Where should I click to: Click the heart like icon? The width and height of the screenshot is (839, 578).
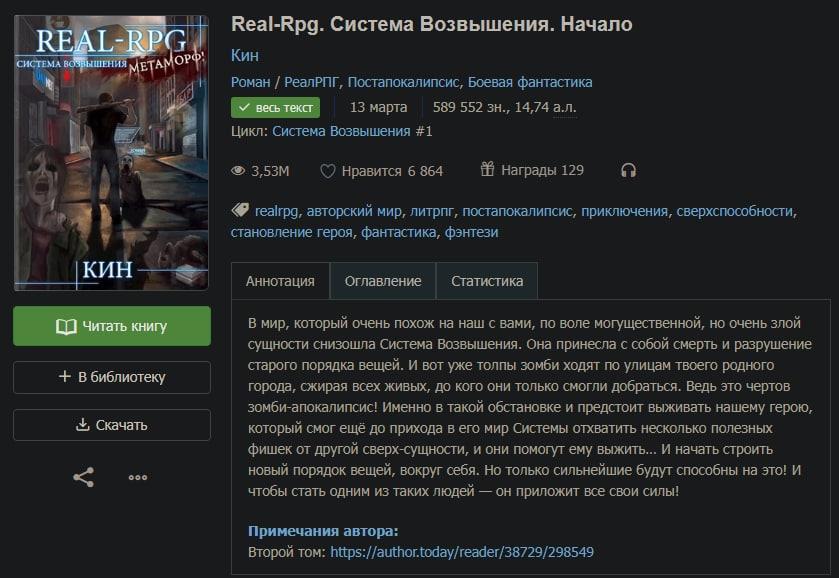(327, 171)
